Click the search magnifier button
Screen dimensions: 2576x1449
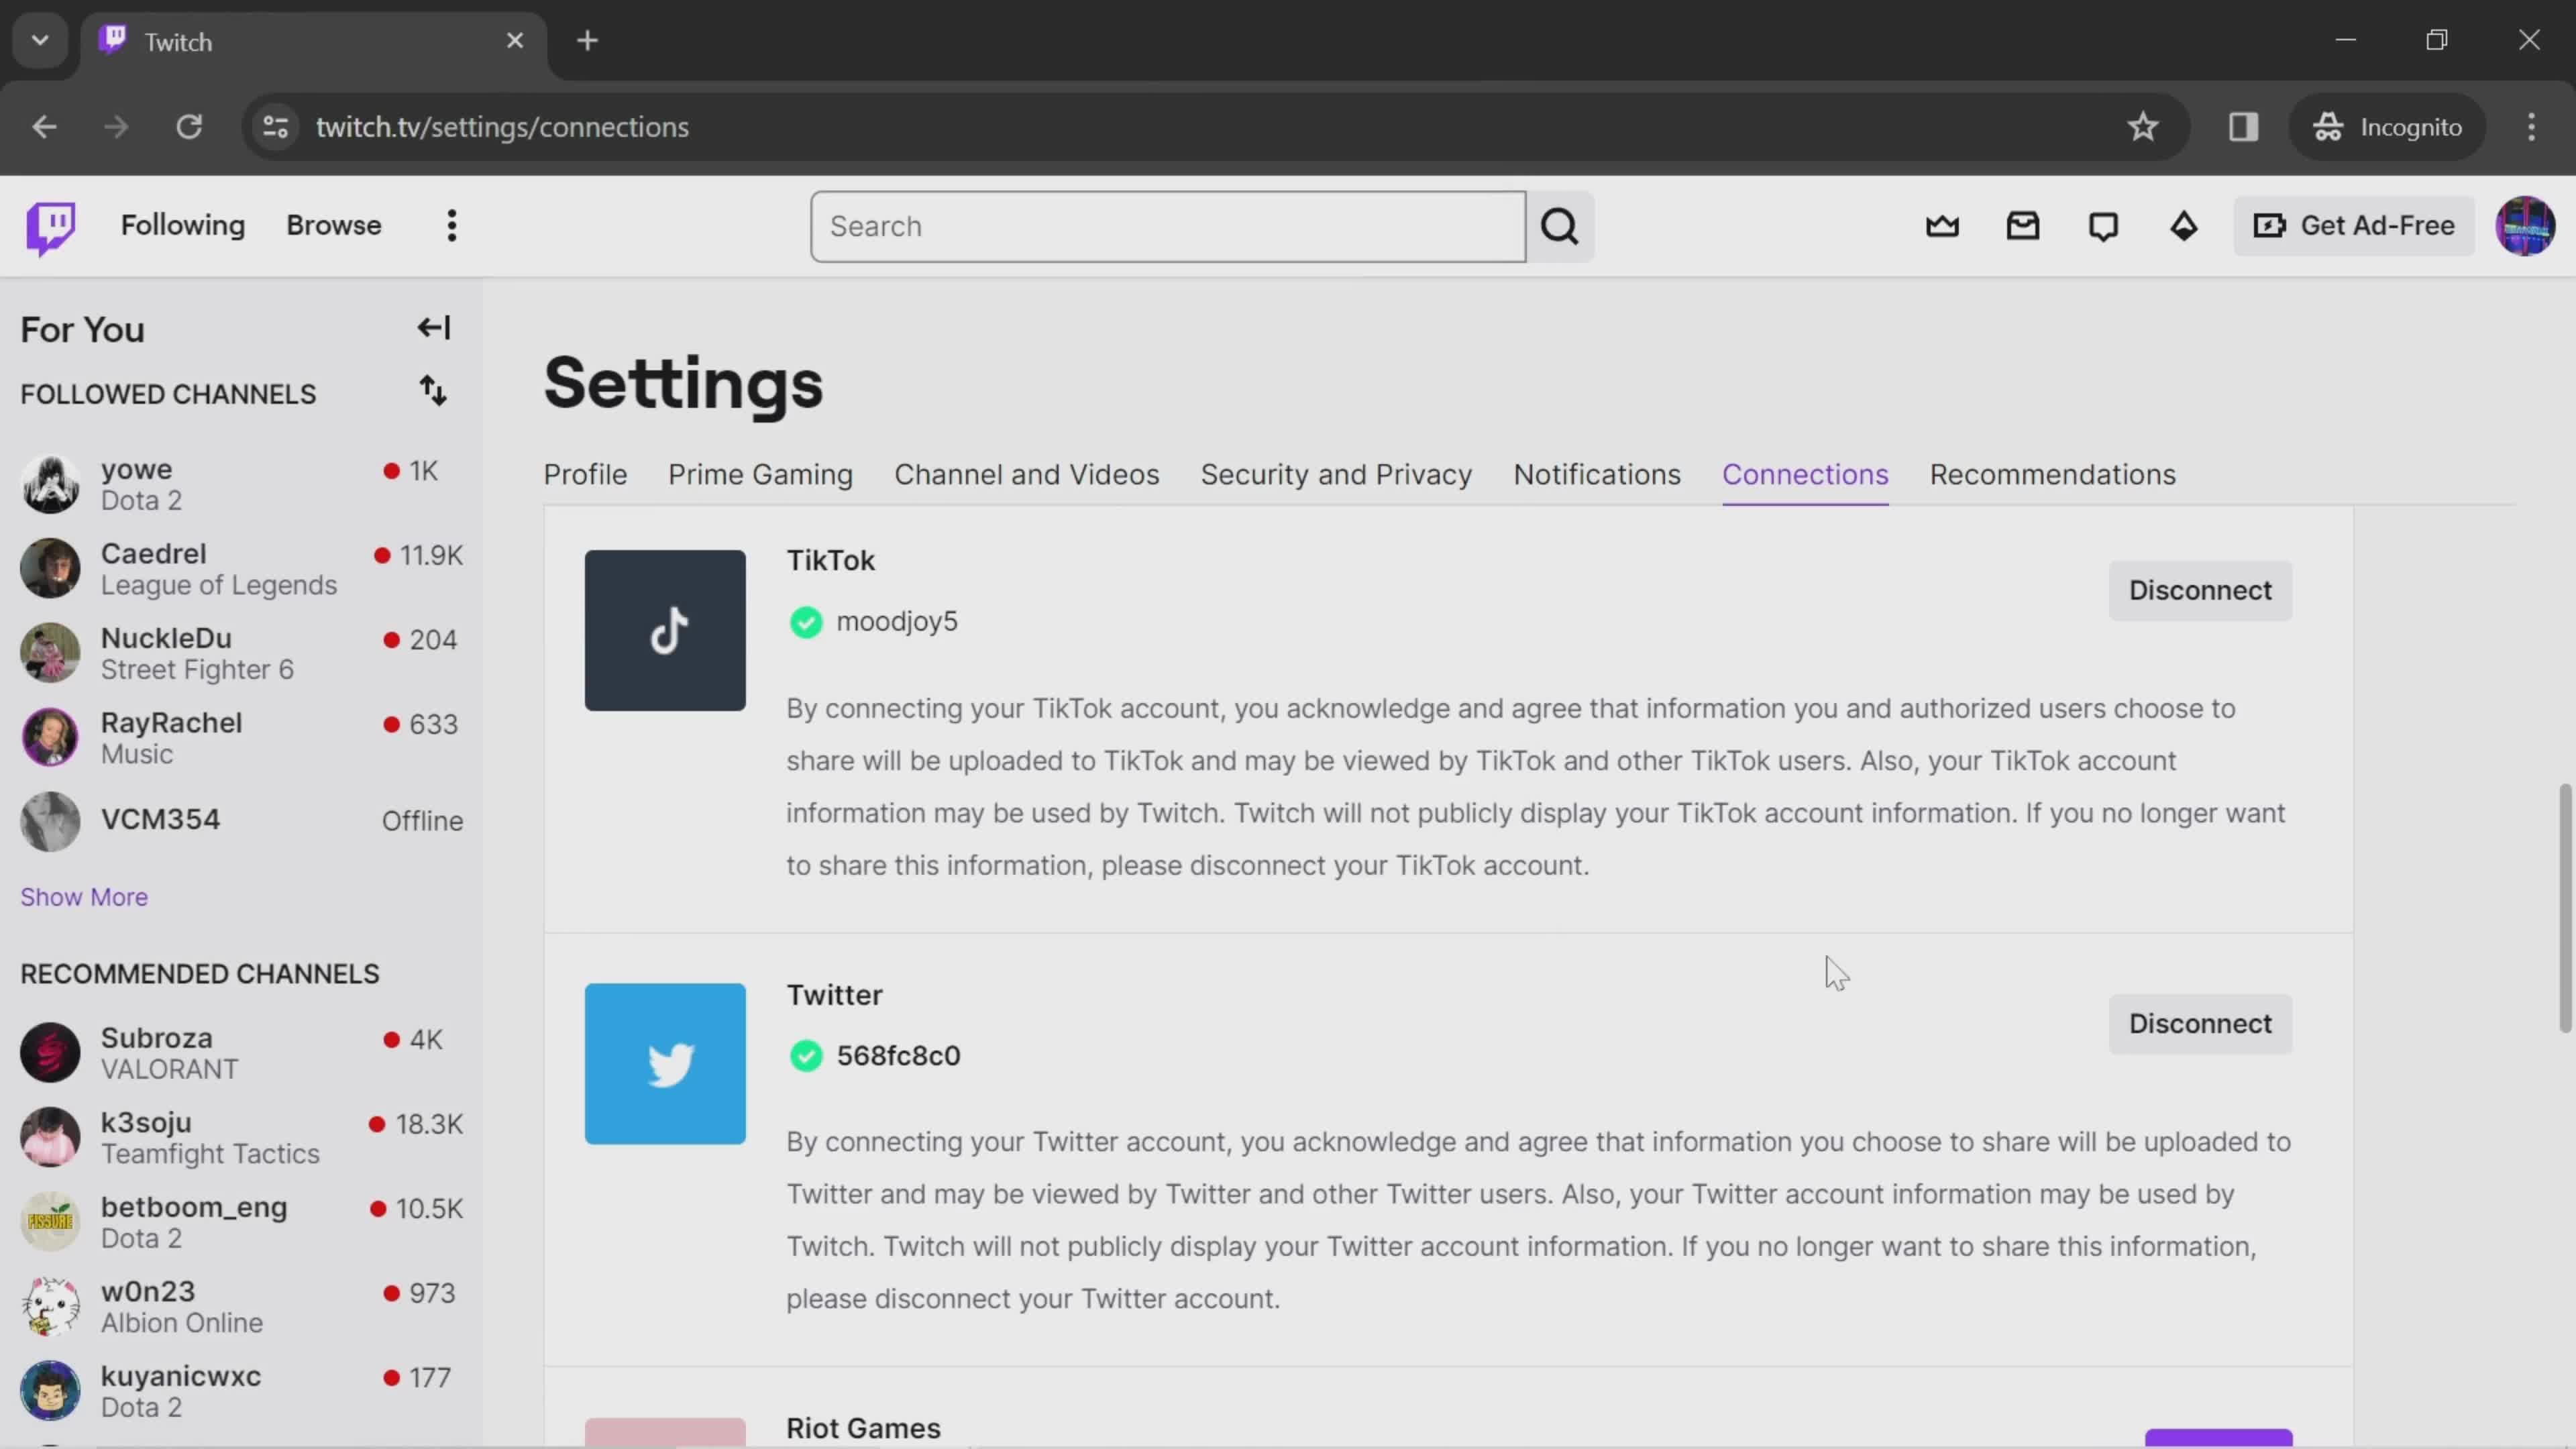coord(1560,227)
